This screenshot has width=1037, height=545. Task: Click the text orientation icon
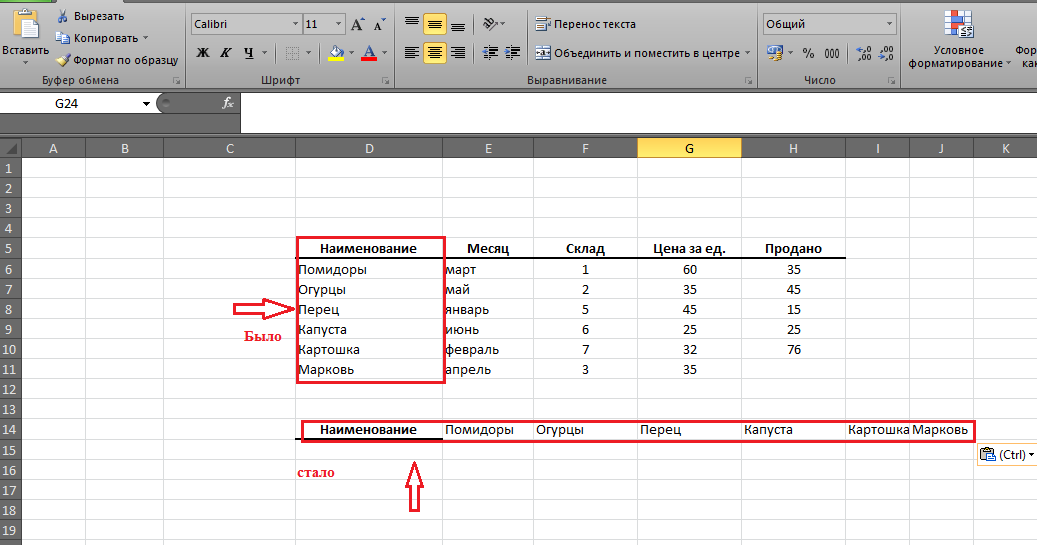click(x=491, y=24)
